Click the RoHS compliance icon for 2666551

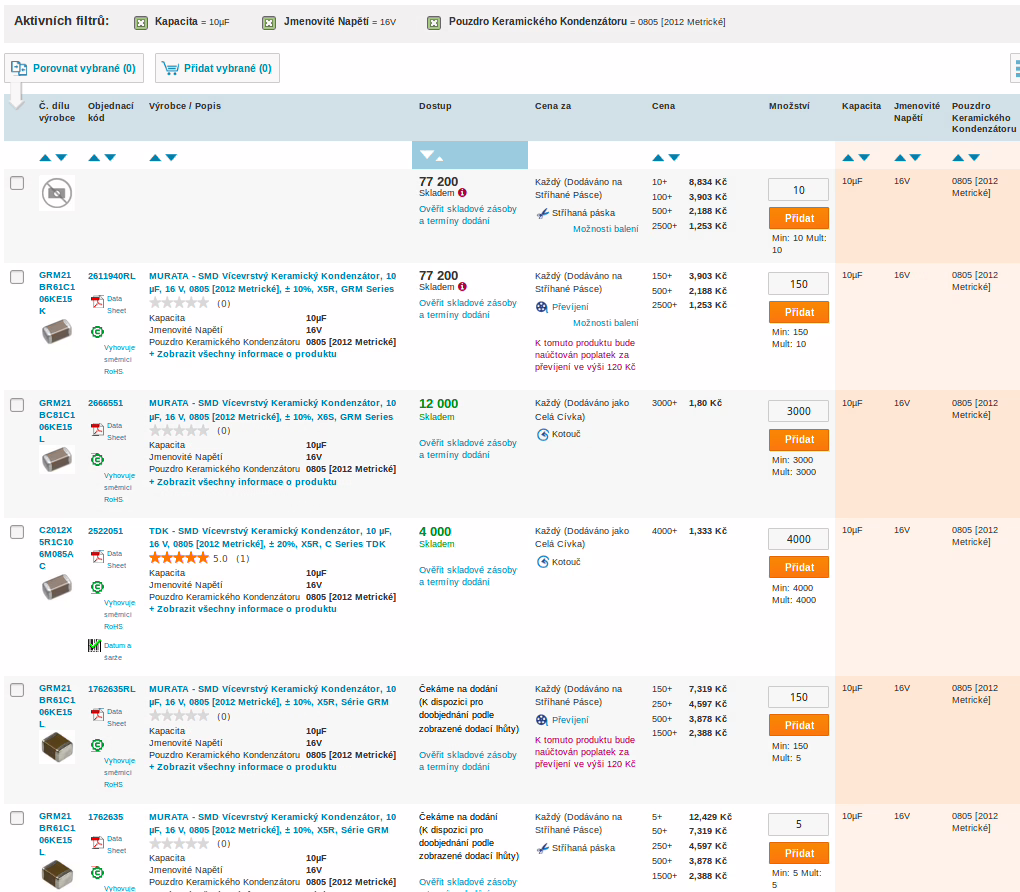click(x=97, y=459)
